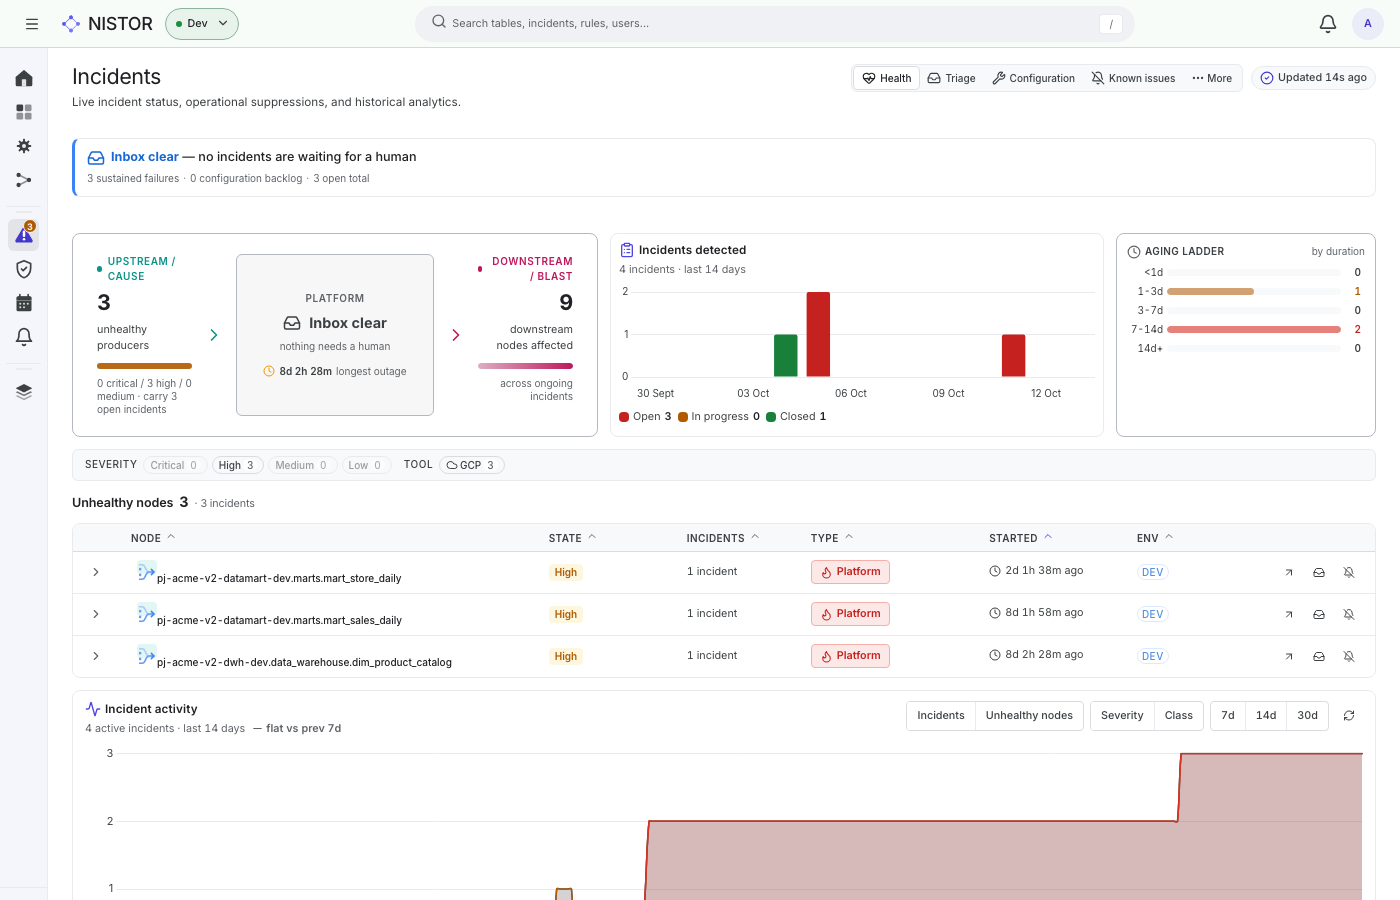Select the Platform inbox clear card
The height and width of the screenshot is (900, 1400).
tap(335, 335)
